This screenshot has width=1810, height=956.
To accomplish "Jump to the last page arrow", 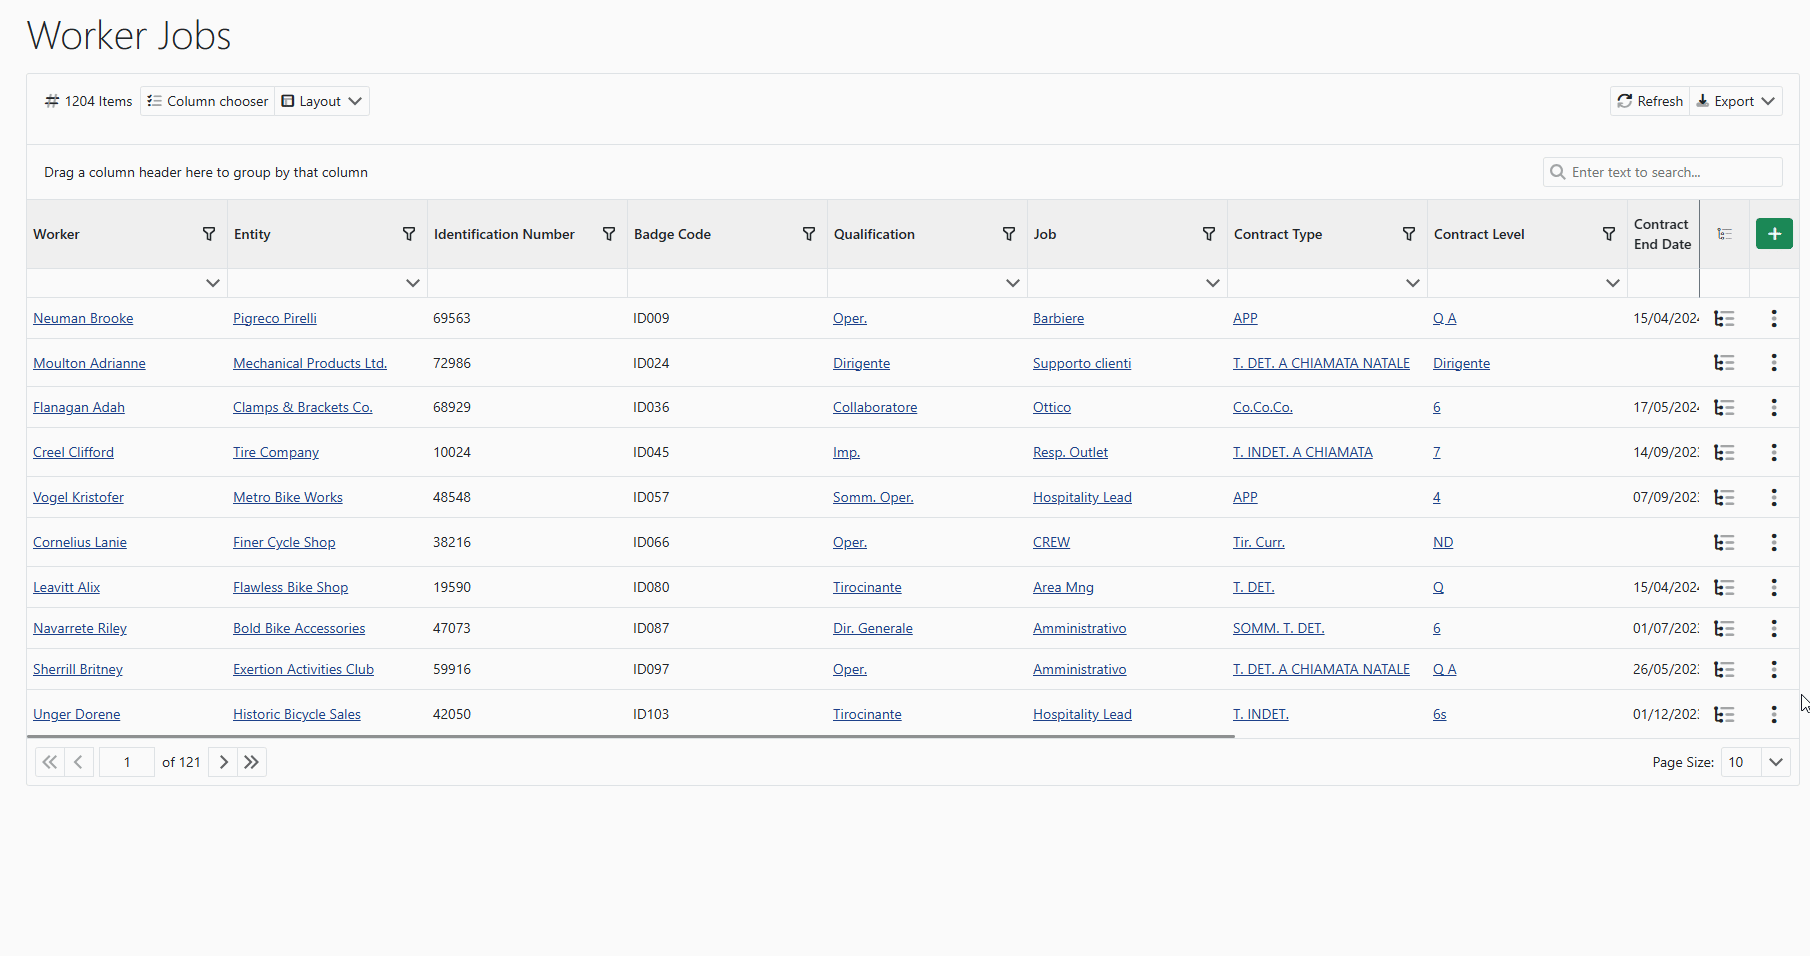I will tap(252, 762).
